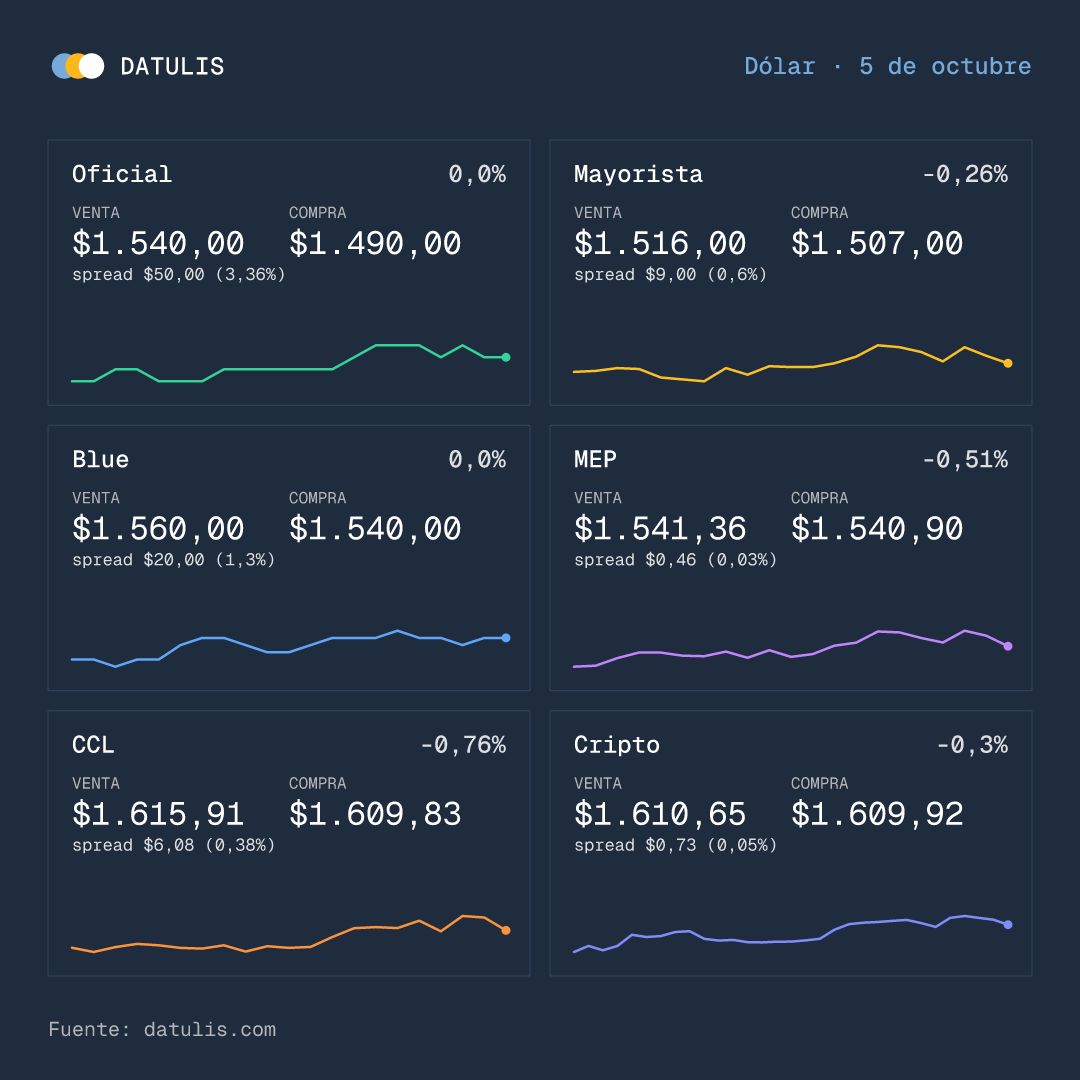Screen dimensions: 1080x1080
Task: Click Mayorista venta price $1.516,00
Action: point(660,243)
